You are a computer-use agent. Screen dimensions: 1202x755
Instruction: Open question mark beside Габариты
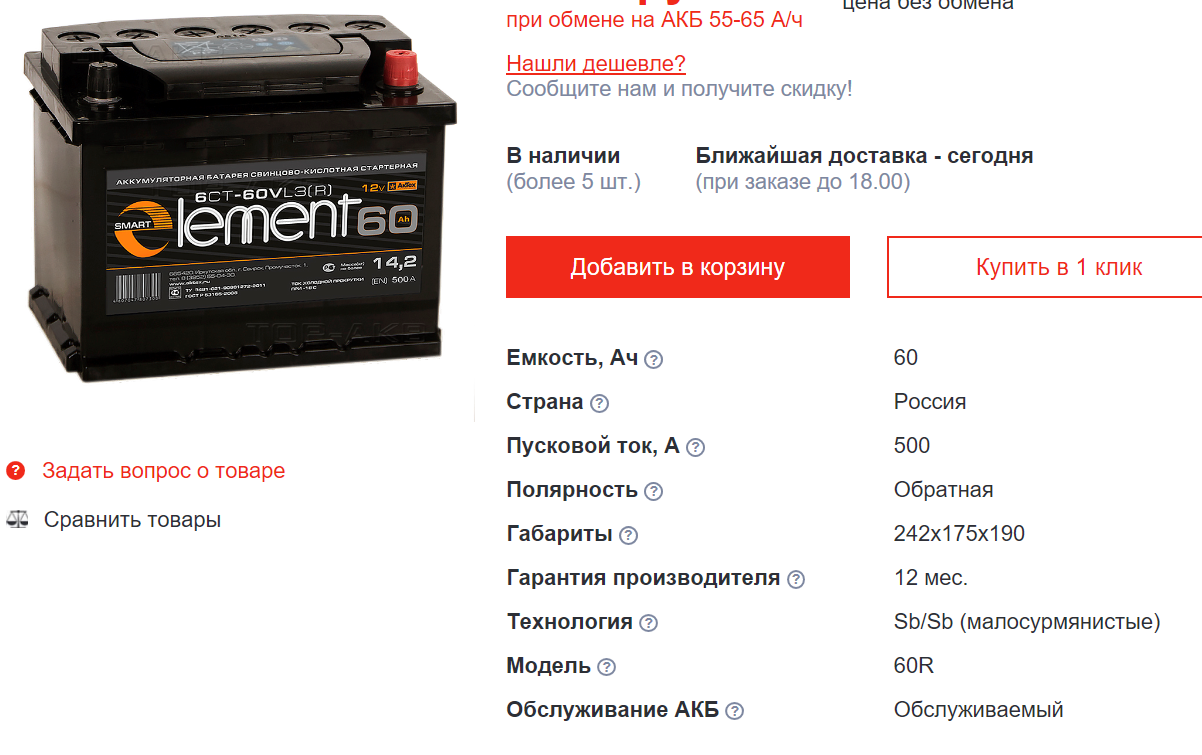click(x=628, y=535)
